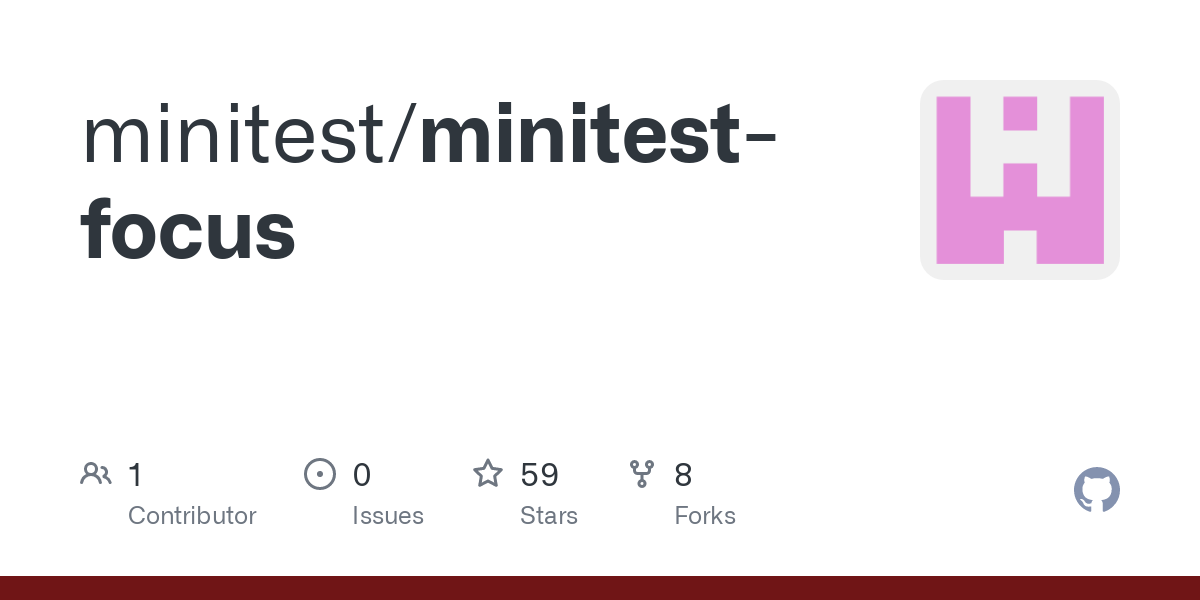This screenshot has width=1200, height=600.
Task: Open the minitest-focus repository title
Action: [x=430, y=185]
